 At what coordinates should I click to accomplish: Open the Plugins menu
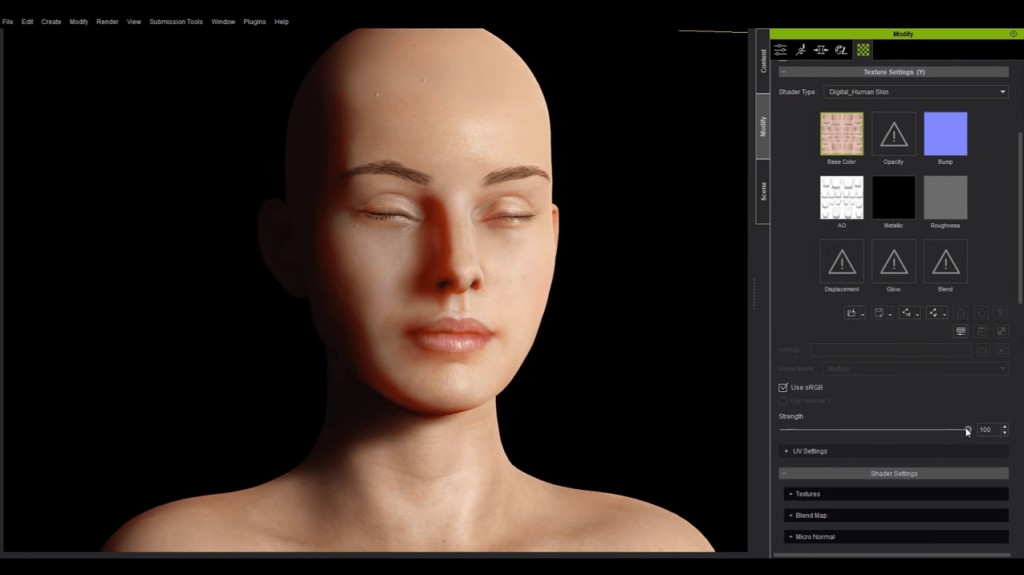coord(254,21)
